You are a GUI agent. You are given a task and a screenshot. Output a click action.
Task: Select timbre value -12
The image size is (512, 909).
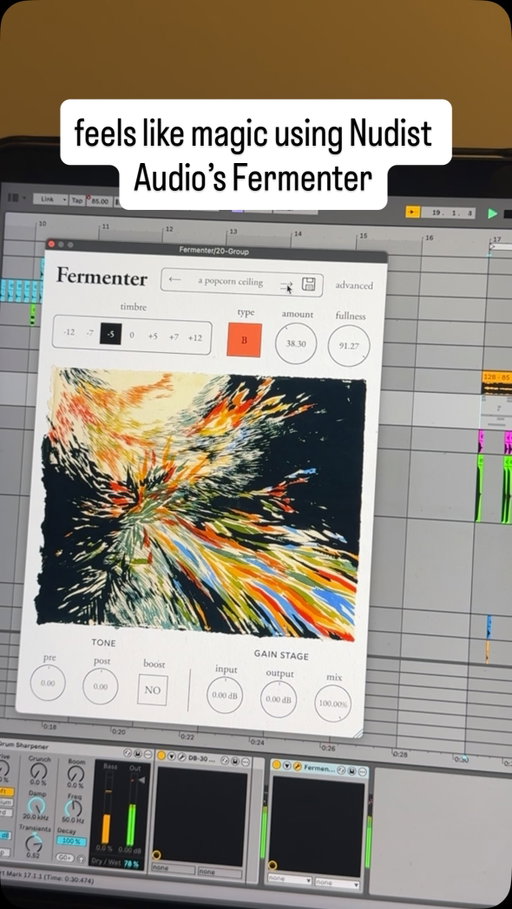tap(69, 333)
